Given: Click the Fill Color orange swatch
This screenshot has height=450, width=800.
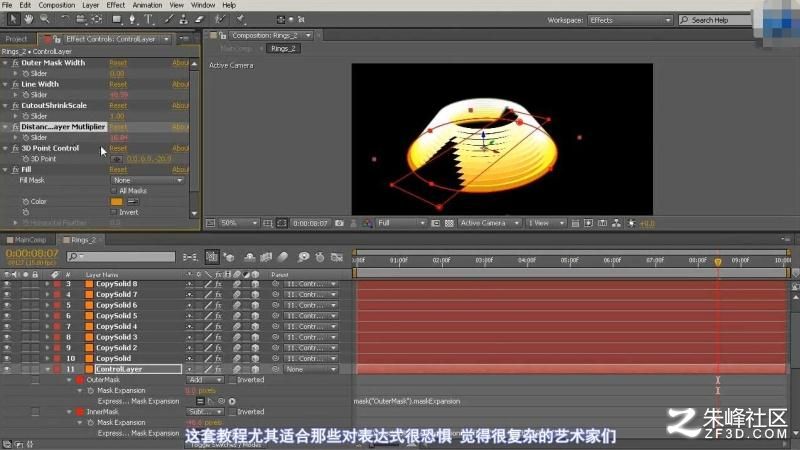Looking at the screenshot, I should click(x=116, y=202).
